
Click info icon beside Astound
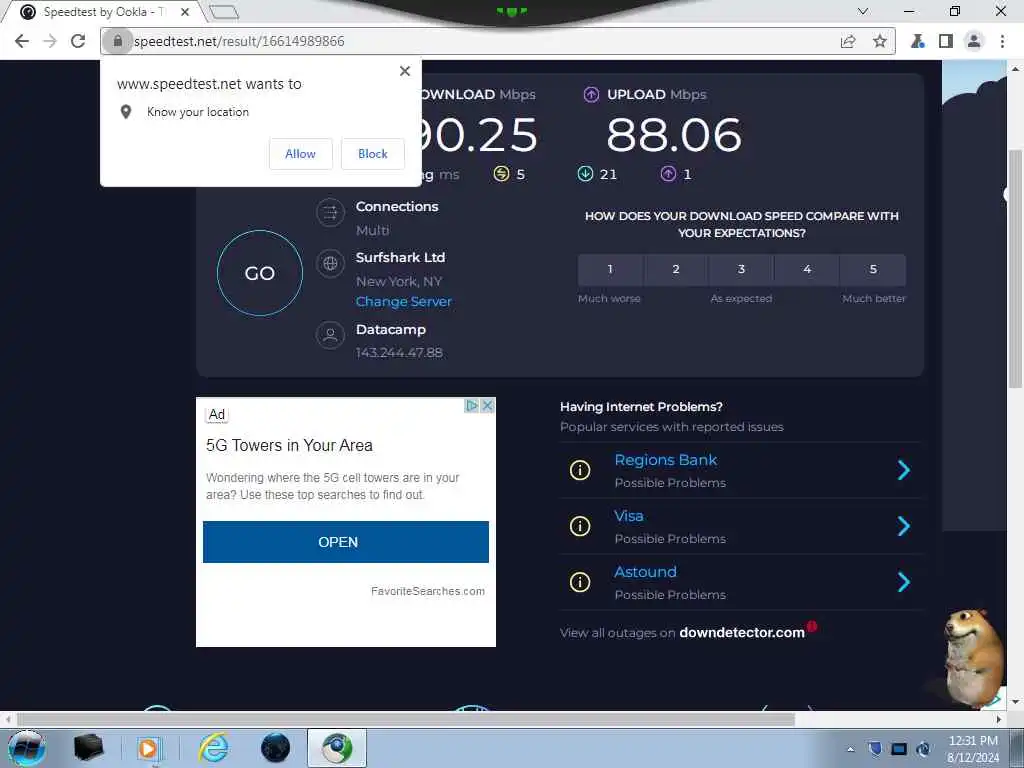coord(580,582)
